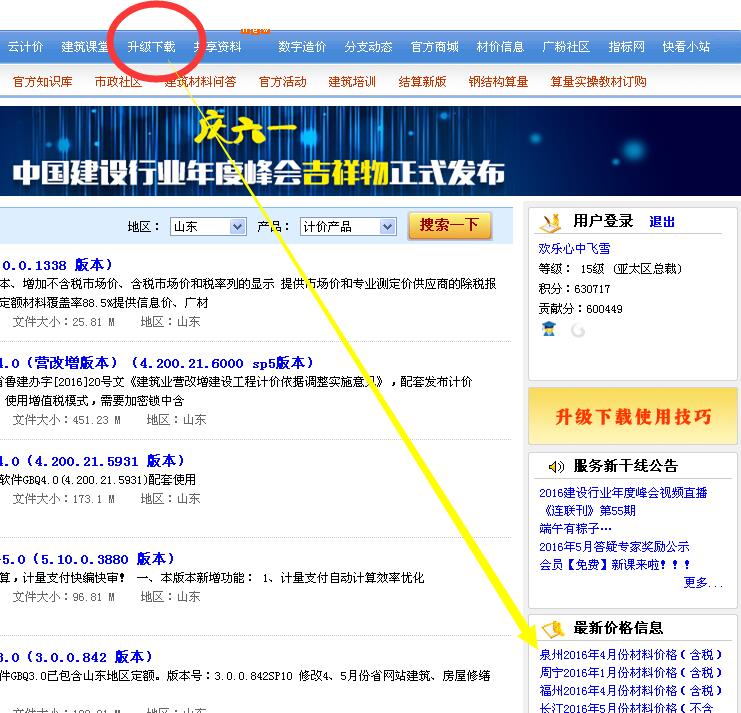Open the 0.0.1338 版本 download title
Image resolution: width=741 pixels, height=713 pixels.
pos(57,265)
